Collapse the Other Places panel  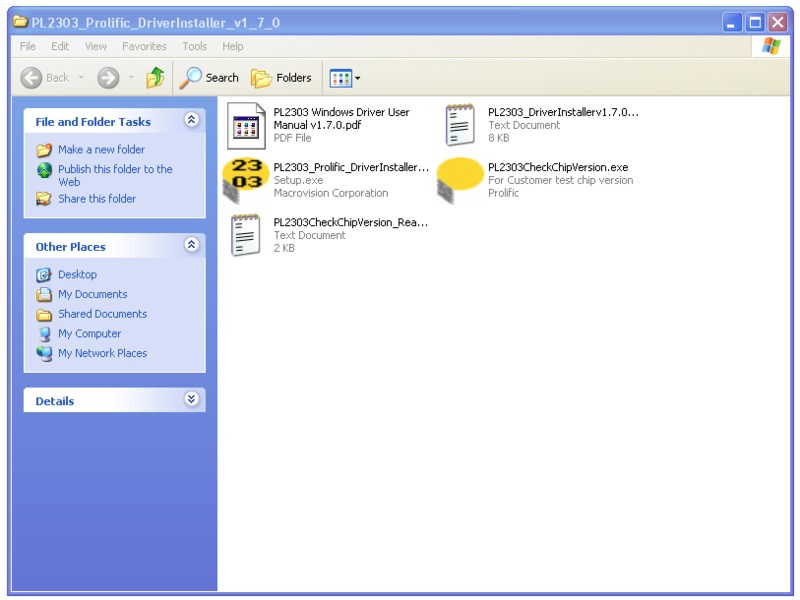[x=191, y=246]
